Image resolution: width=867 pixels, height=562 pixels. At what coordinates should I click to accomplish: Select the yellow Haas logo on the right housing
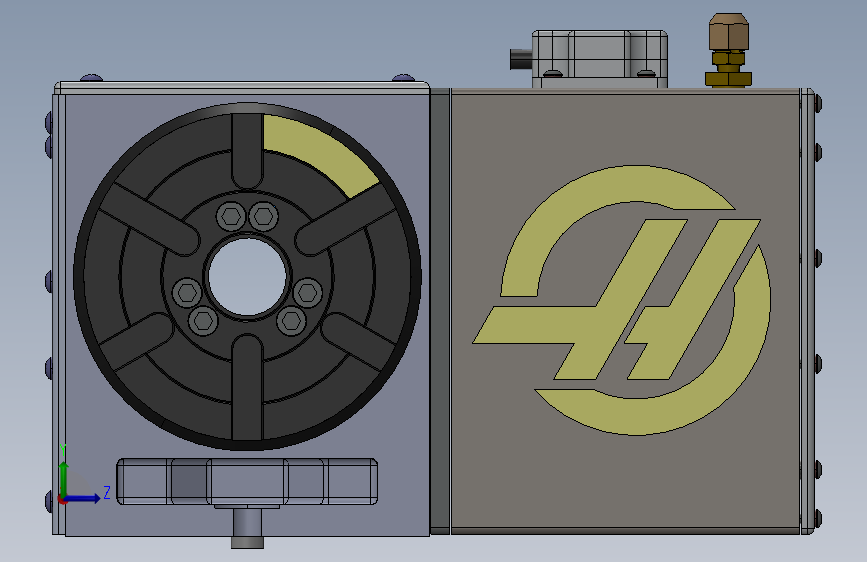tap(622, 300)
